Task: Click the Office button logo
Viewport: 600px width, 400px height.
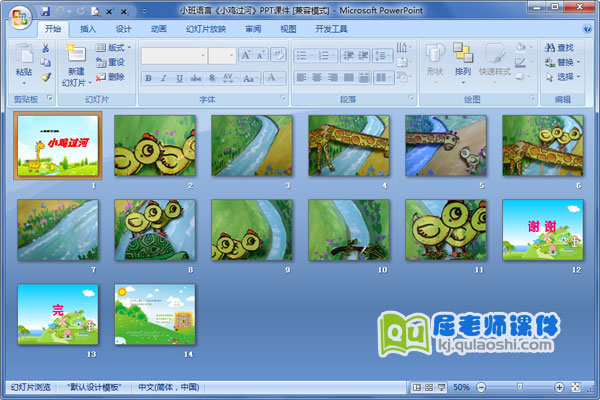Action: 20,17
